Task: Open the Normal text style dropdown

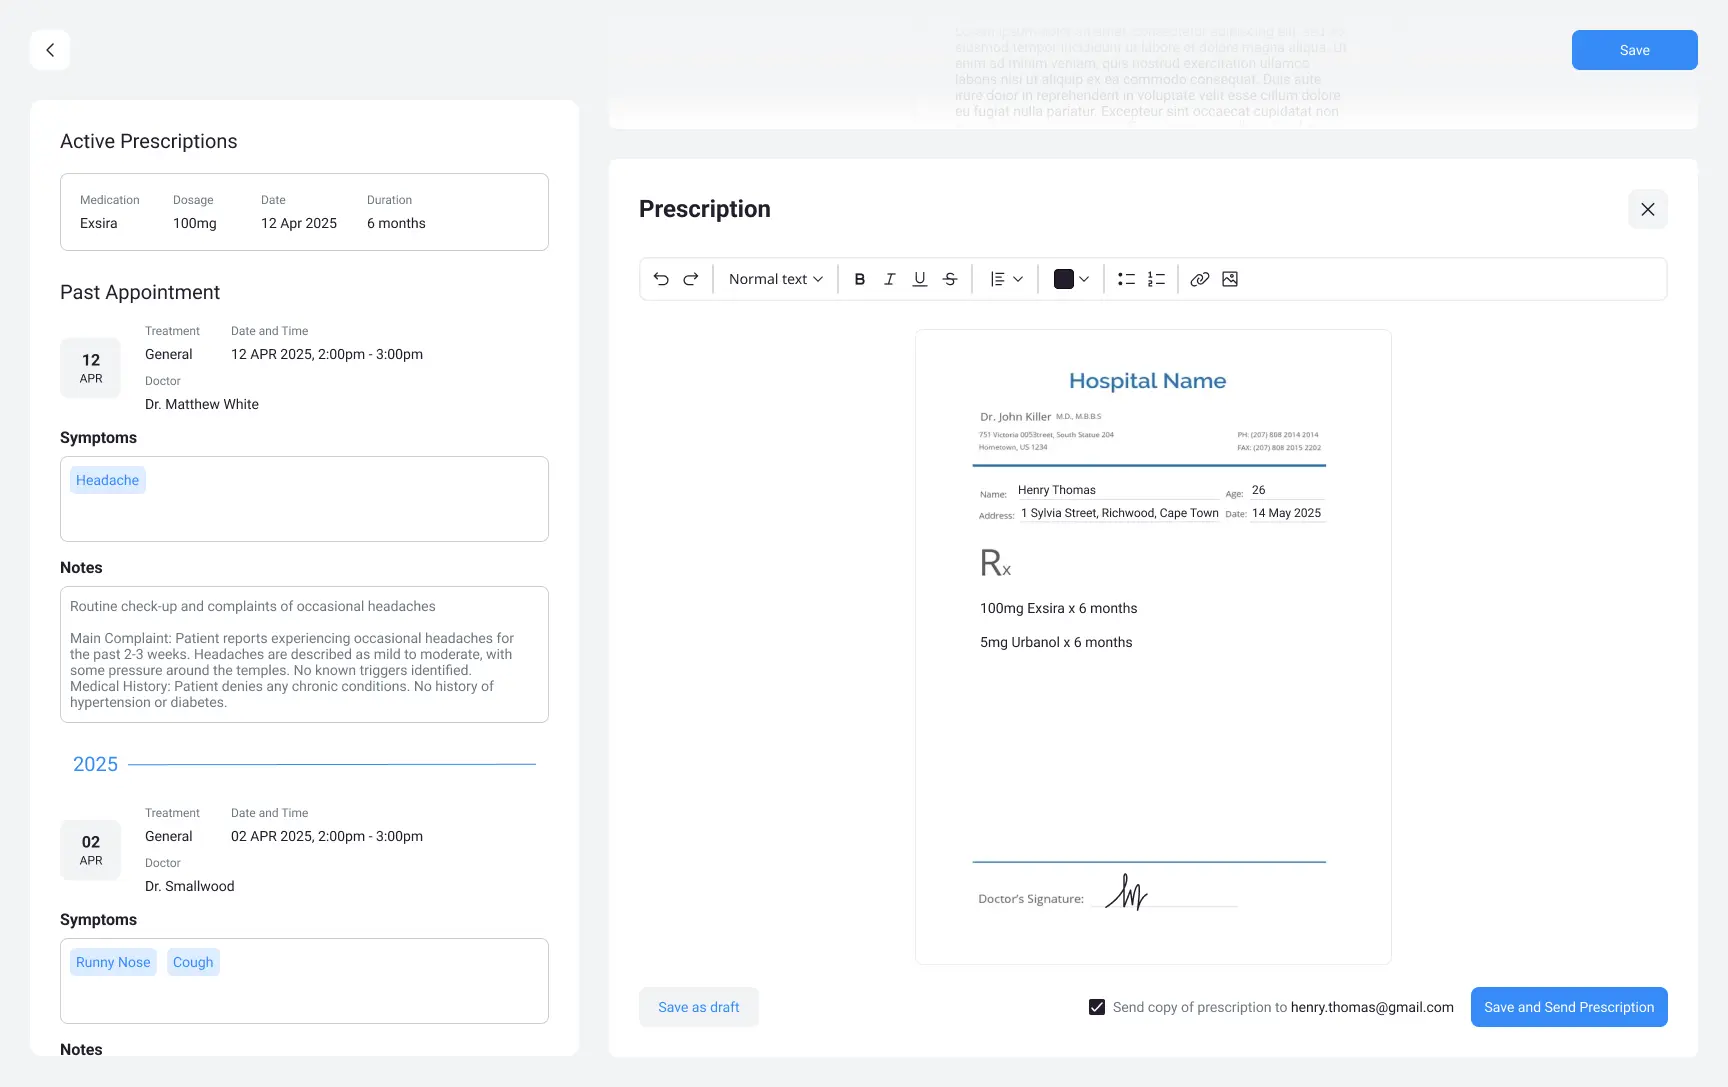Action: 775,279
